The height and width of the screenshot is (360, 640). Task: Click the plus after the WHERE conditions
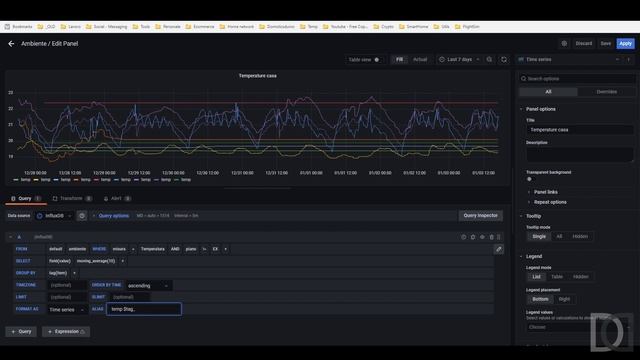225,249
